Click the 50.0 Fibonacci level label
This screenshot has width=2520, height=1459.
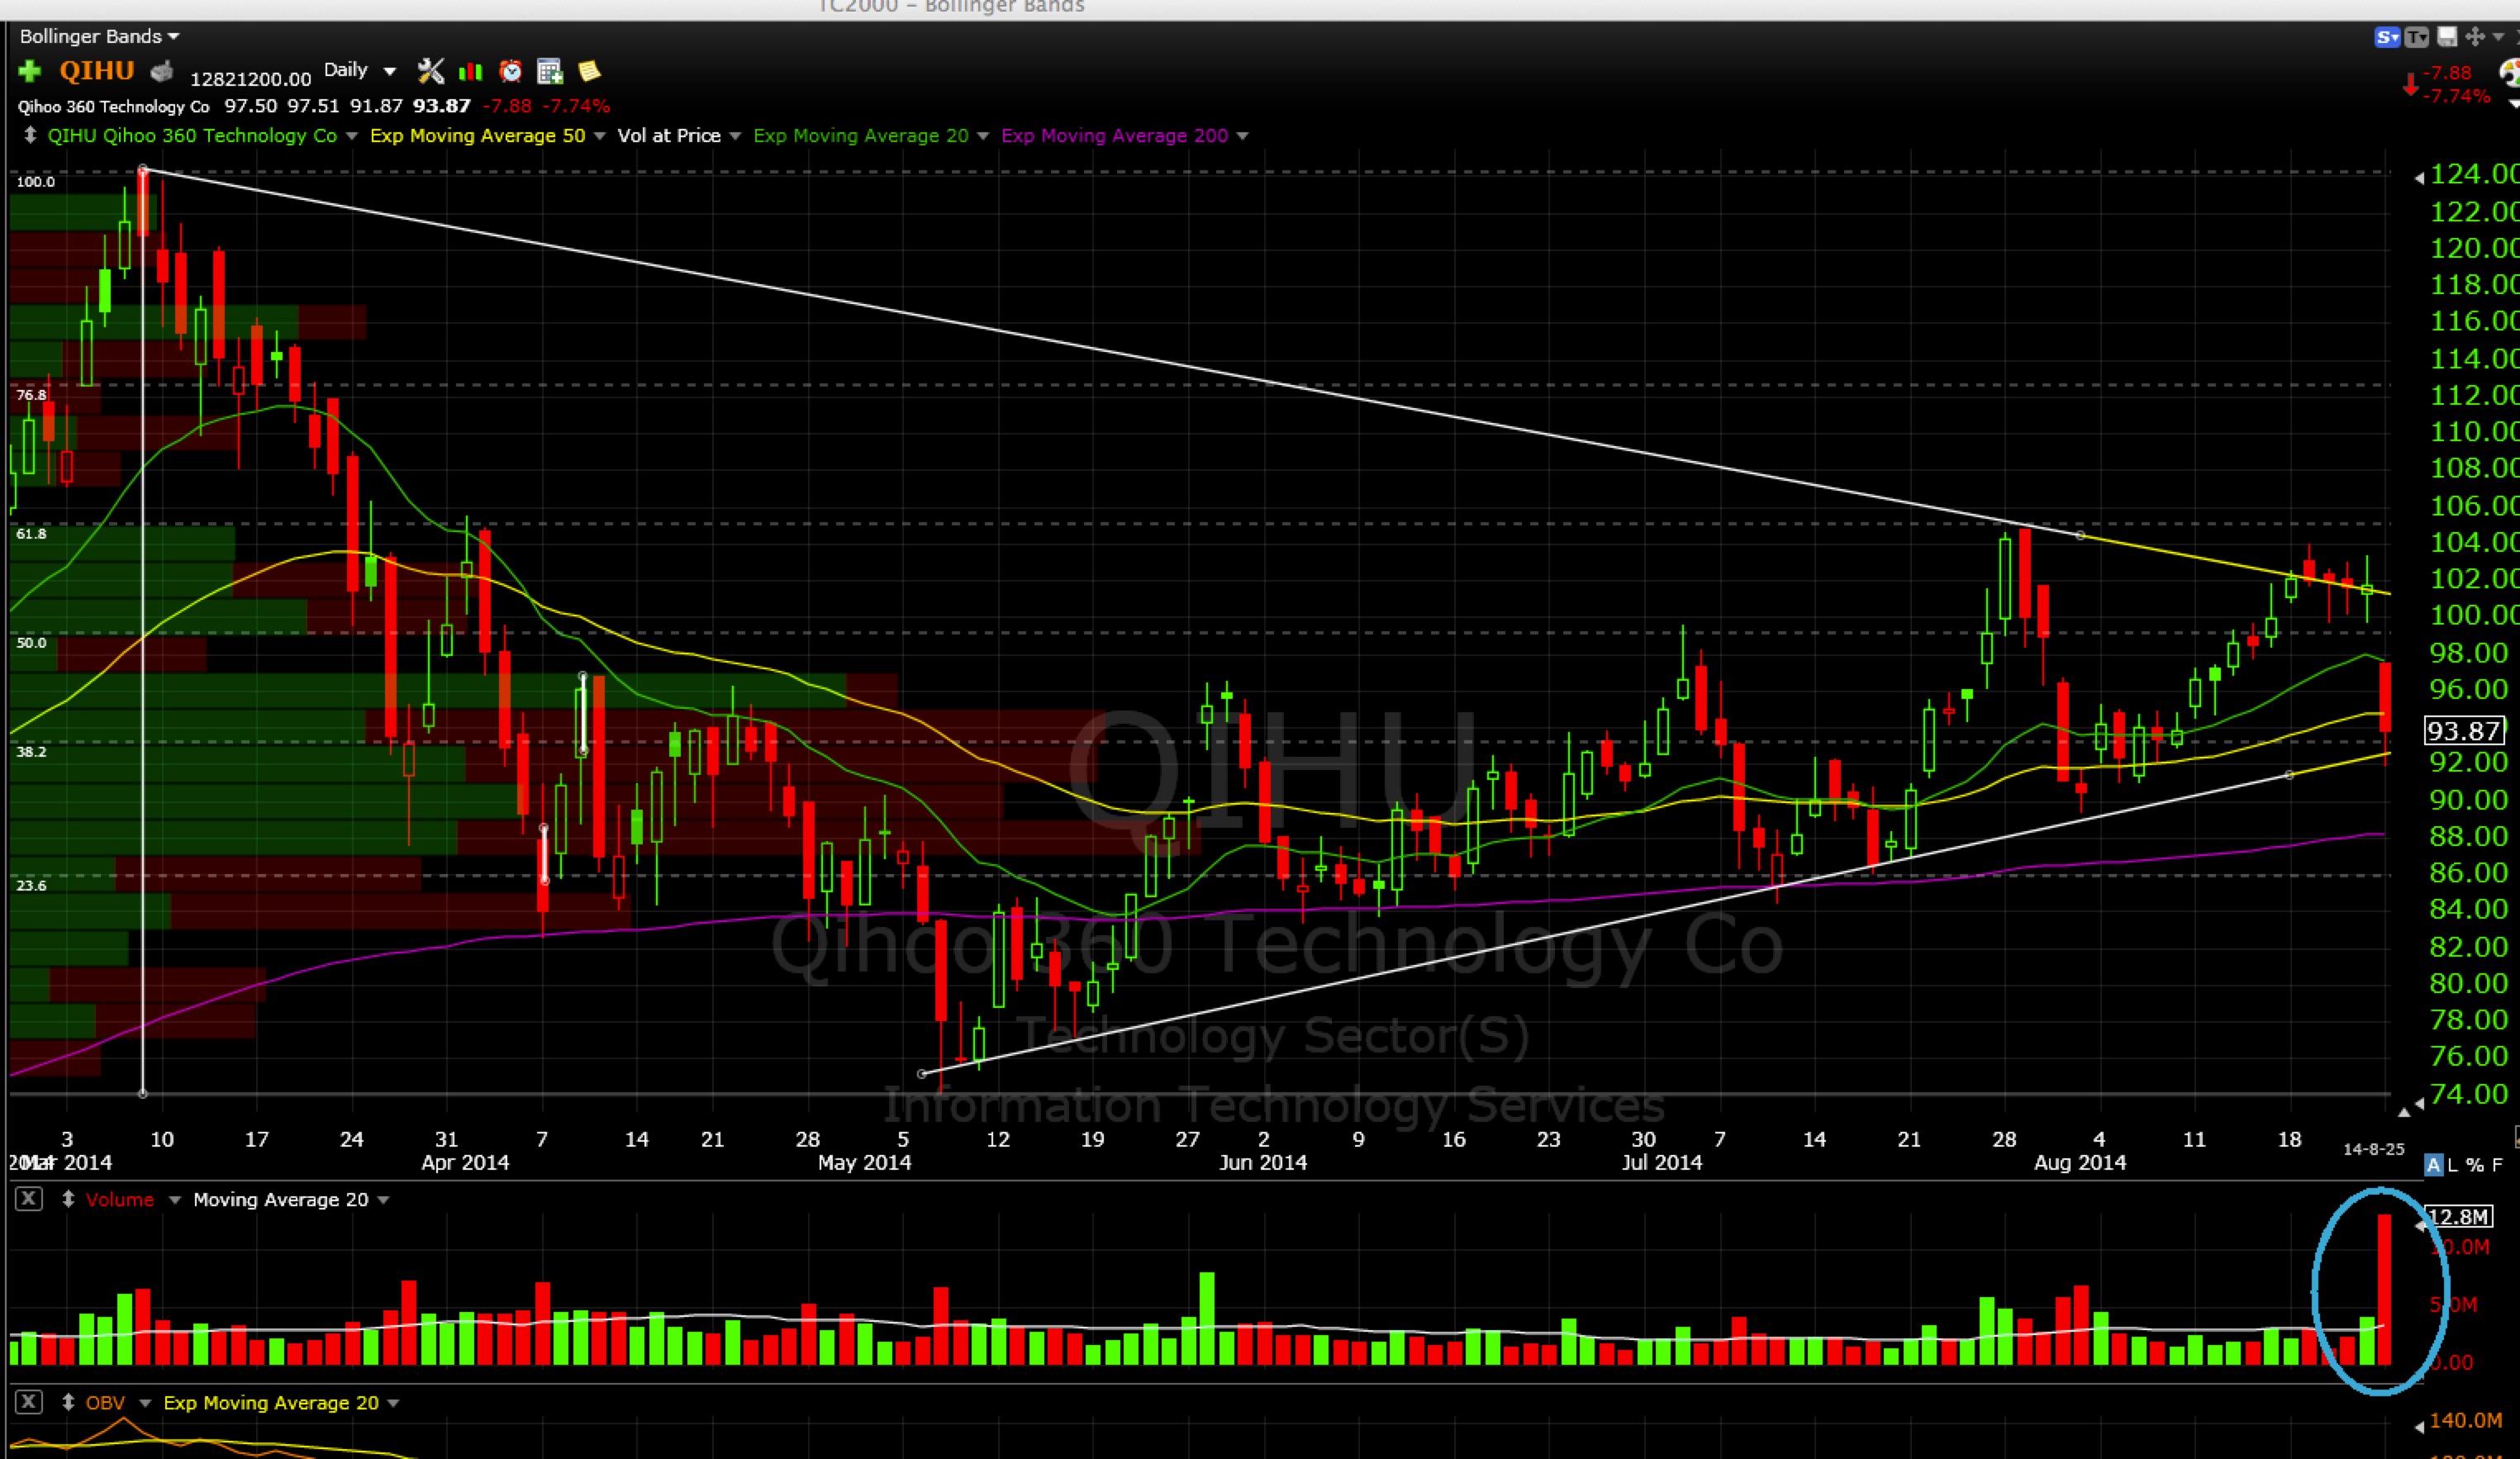[31, 642]
